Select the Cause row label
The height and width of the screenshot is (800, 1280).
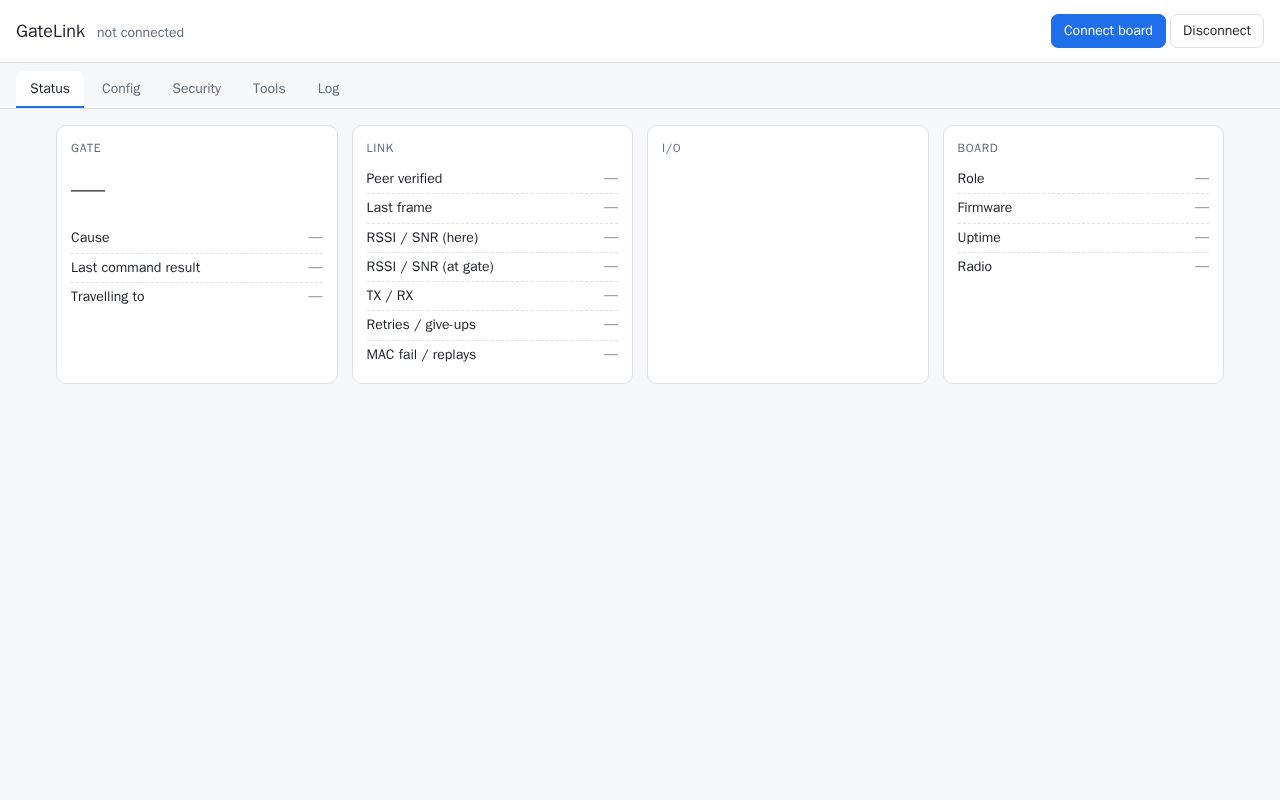coord(90,238)
